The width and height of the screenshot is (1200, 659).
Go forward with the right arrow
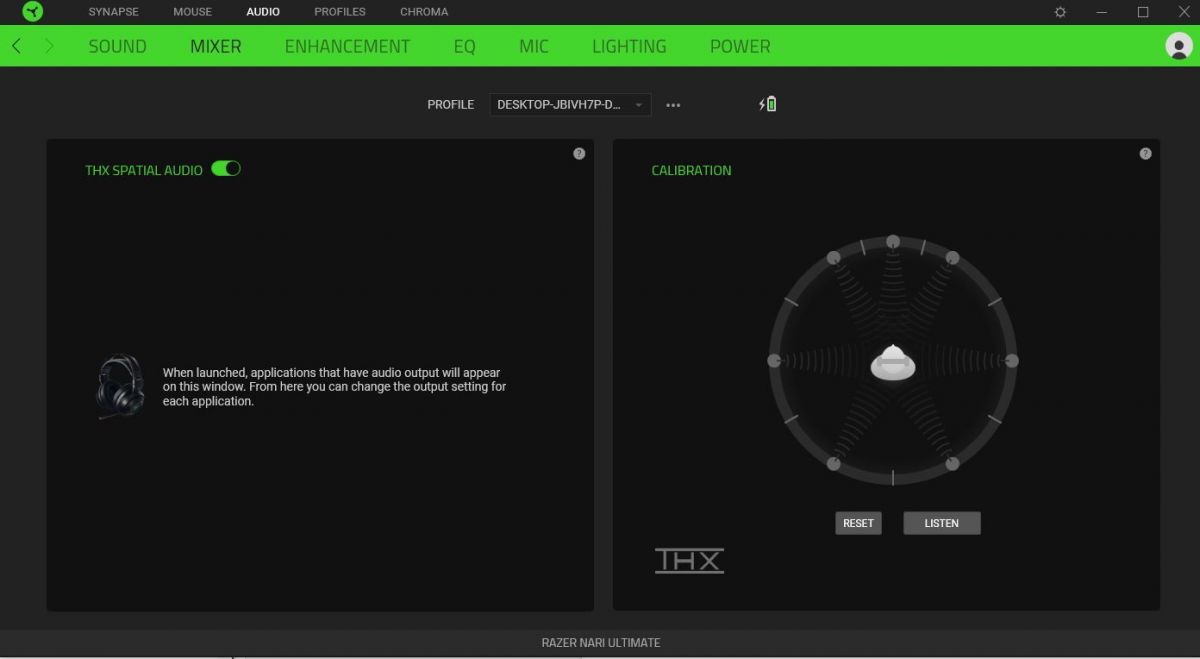(x=49, y=46)
